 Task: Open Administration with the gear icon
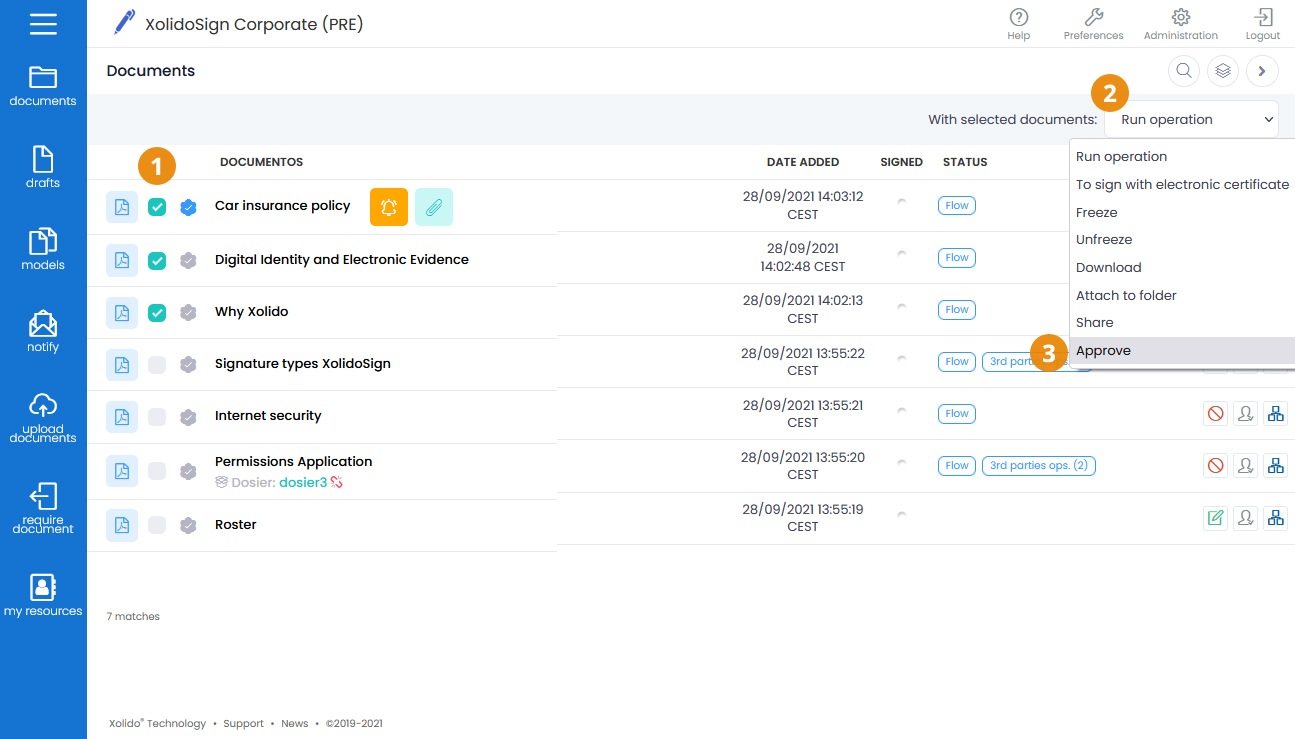click(1181, 24)
